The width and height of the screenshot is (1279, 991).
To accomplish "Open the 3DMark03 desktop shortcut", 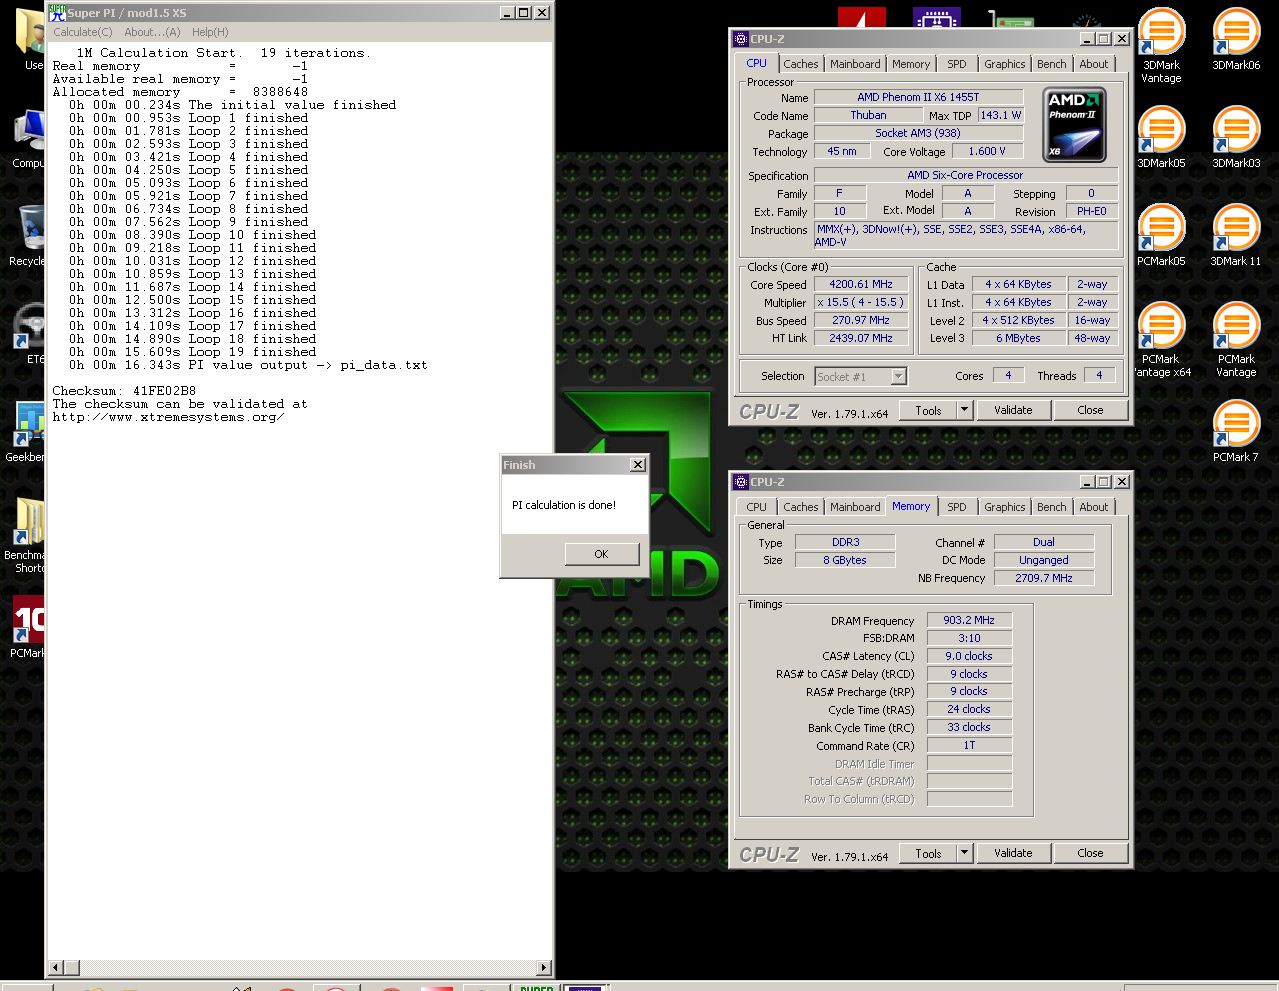I will [x=1236, y=138].
